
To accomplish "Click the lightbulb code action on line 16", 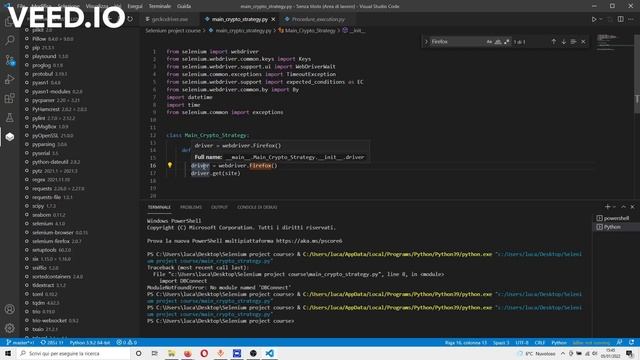I will 170,165.
